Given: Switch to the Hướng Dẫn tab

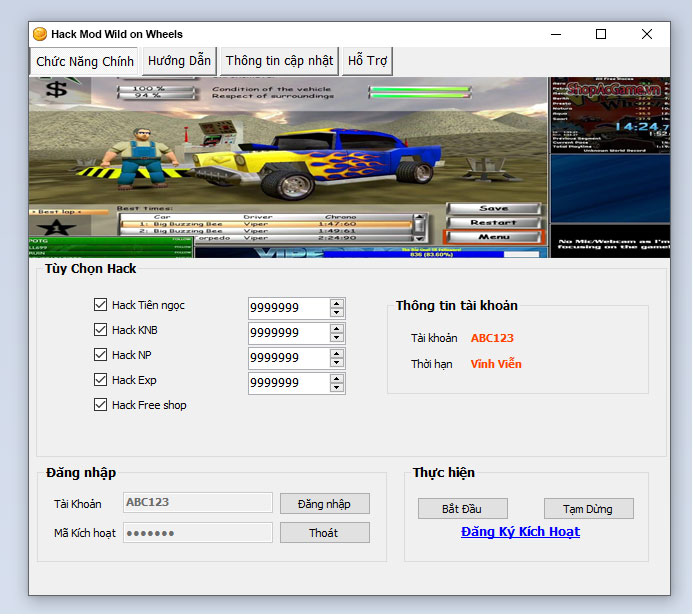Looking at the screenshot, I should point(179,61).
